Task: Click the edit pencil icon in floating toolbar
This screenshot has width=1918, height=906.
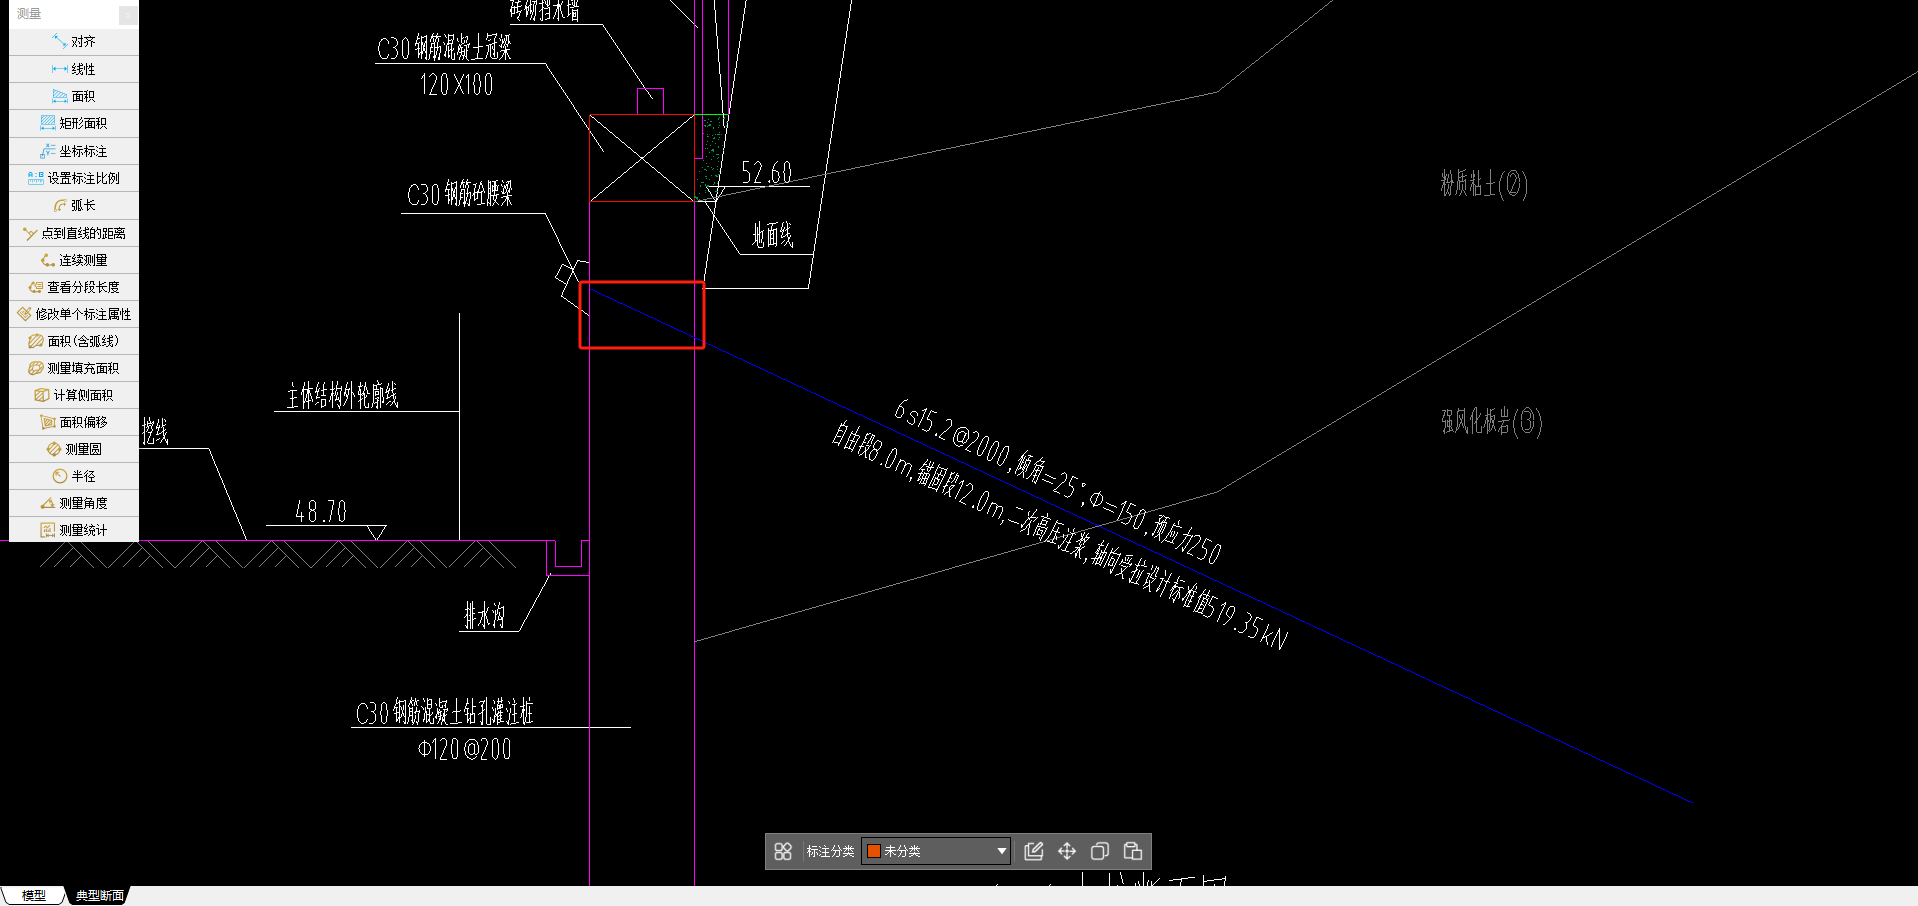Action: click(x=1034, y=851)
